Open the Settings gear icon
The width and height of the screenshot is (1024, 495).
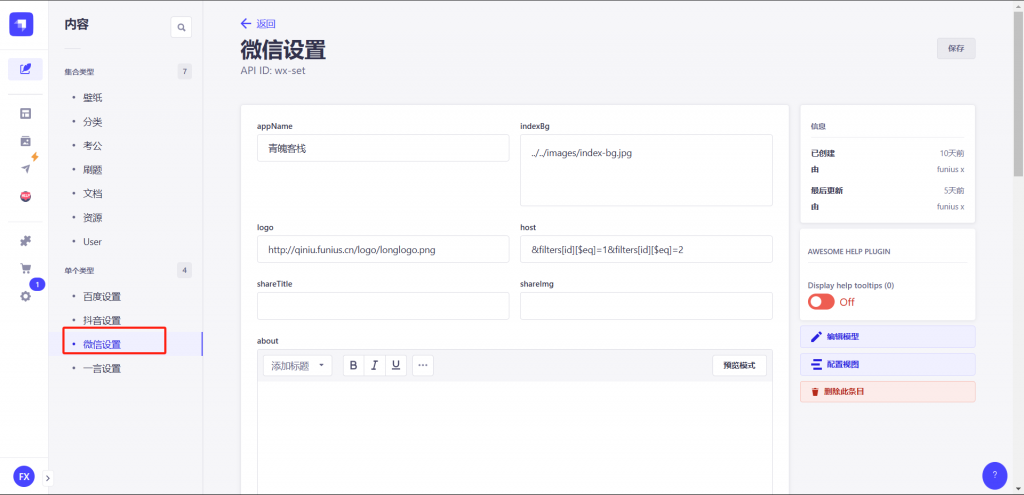click(25, 296)
